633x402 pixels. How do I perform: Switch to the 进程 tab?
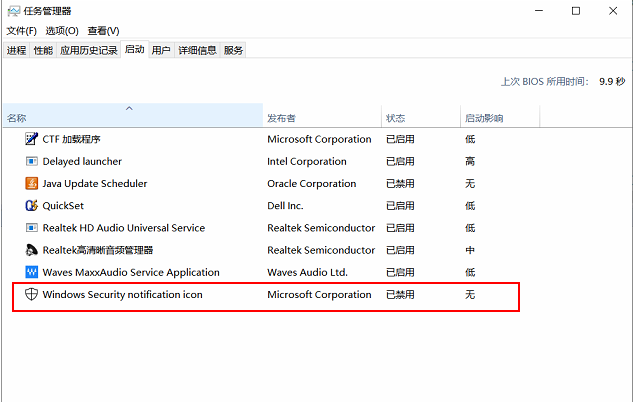click(x=17, y=50)
